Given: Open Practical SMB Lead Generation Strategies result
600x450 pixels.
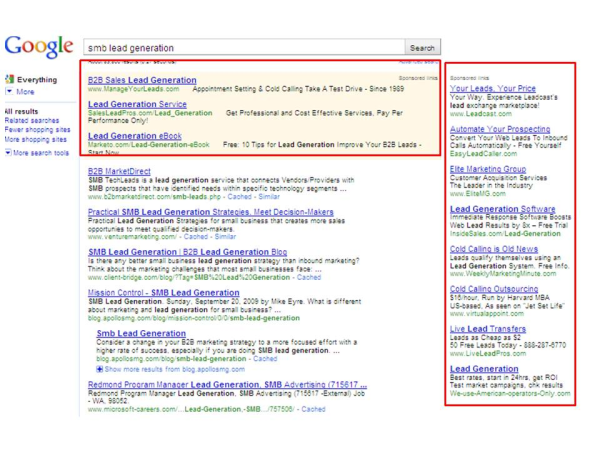Looking at the screenshot, I should click(x=210, y=212).
